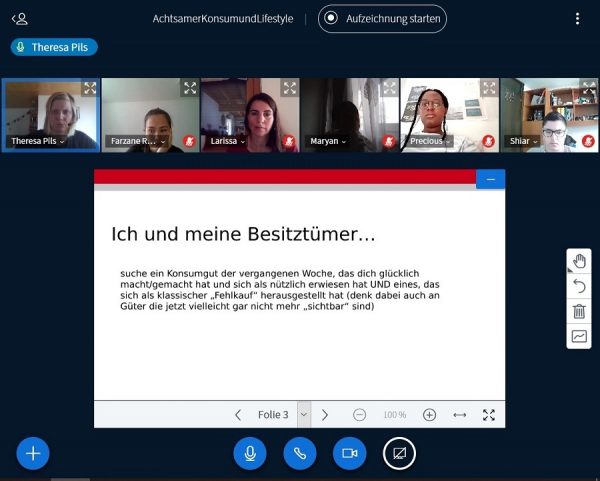Click Aufzeichnung starten to record
Image resolution: width=600 pixels, height=481 pixels.
pos(382,18)
